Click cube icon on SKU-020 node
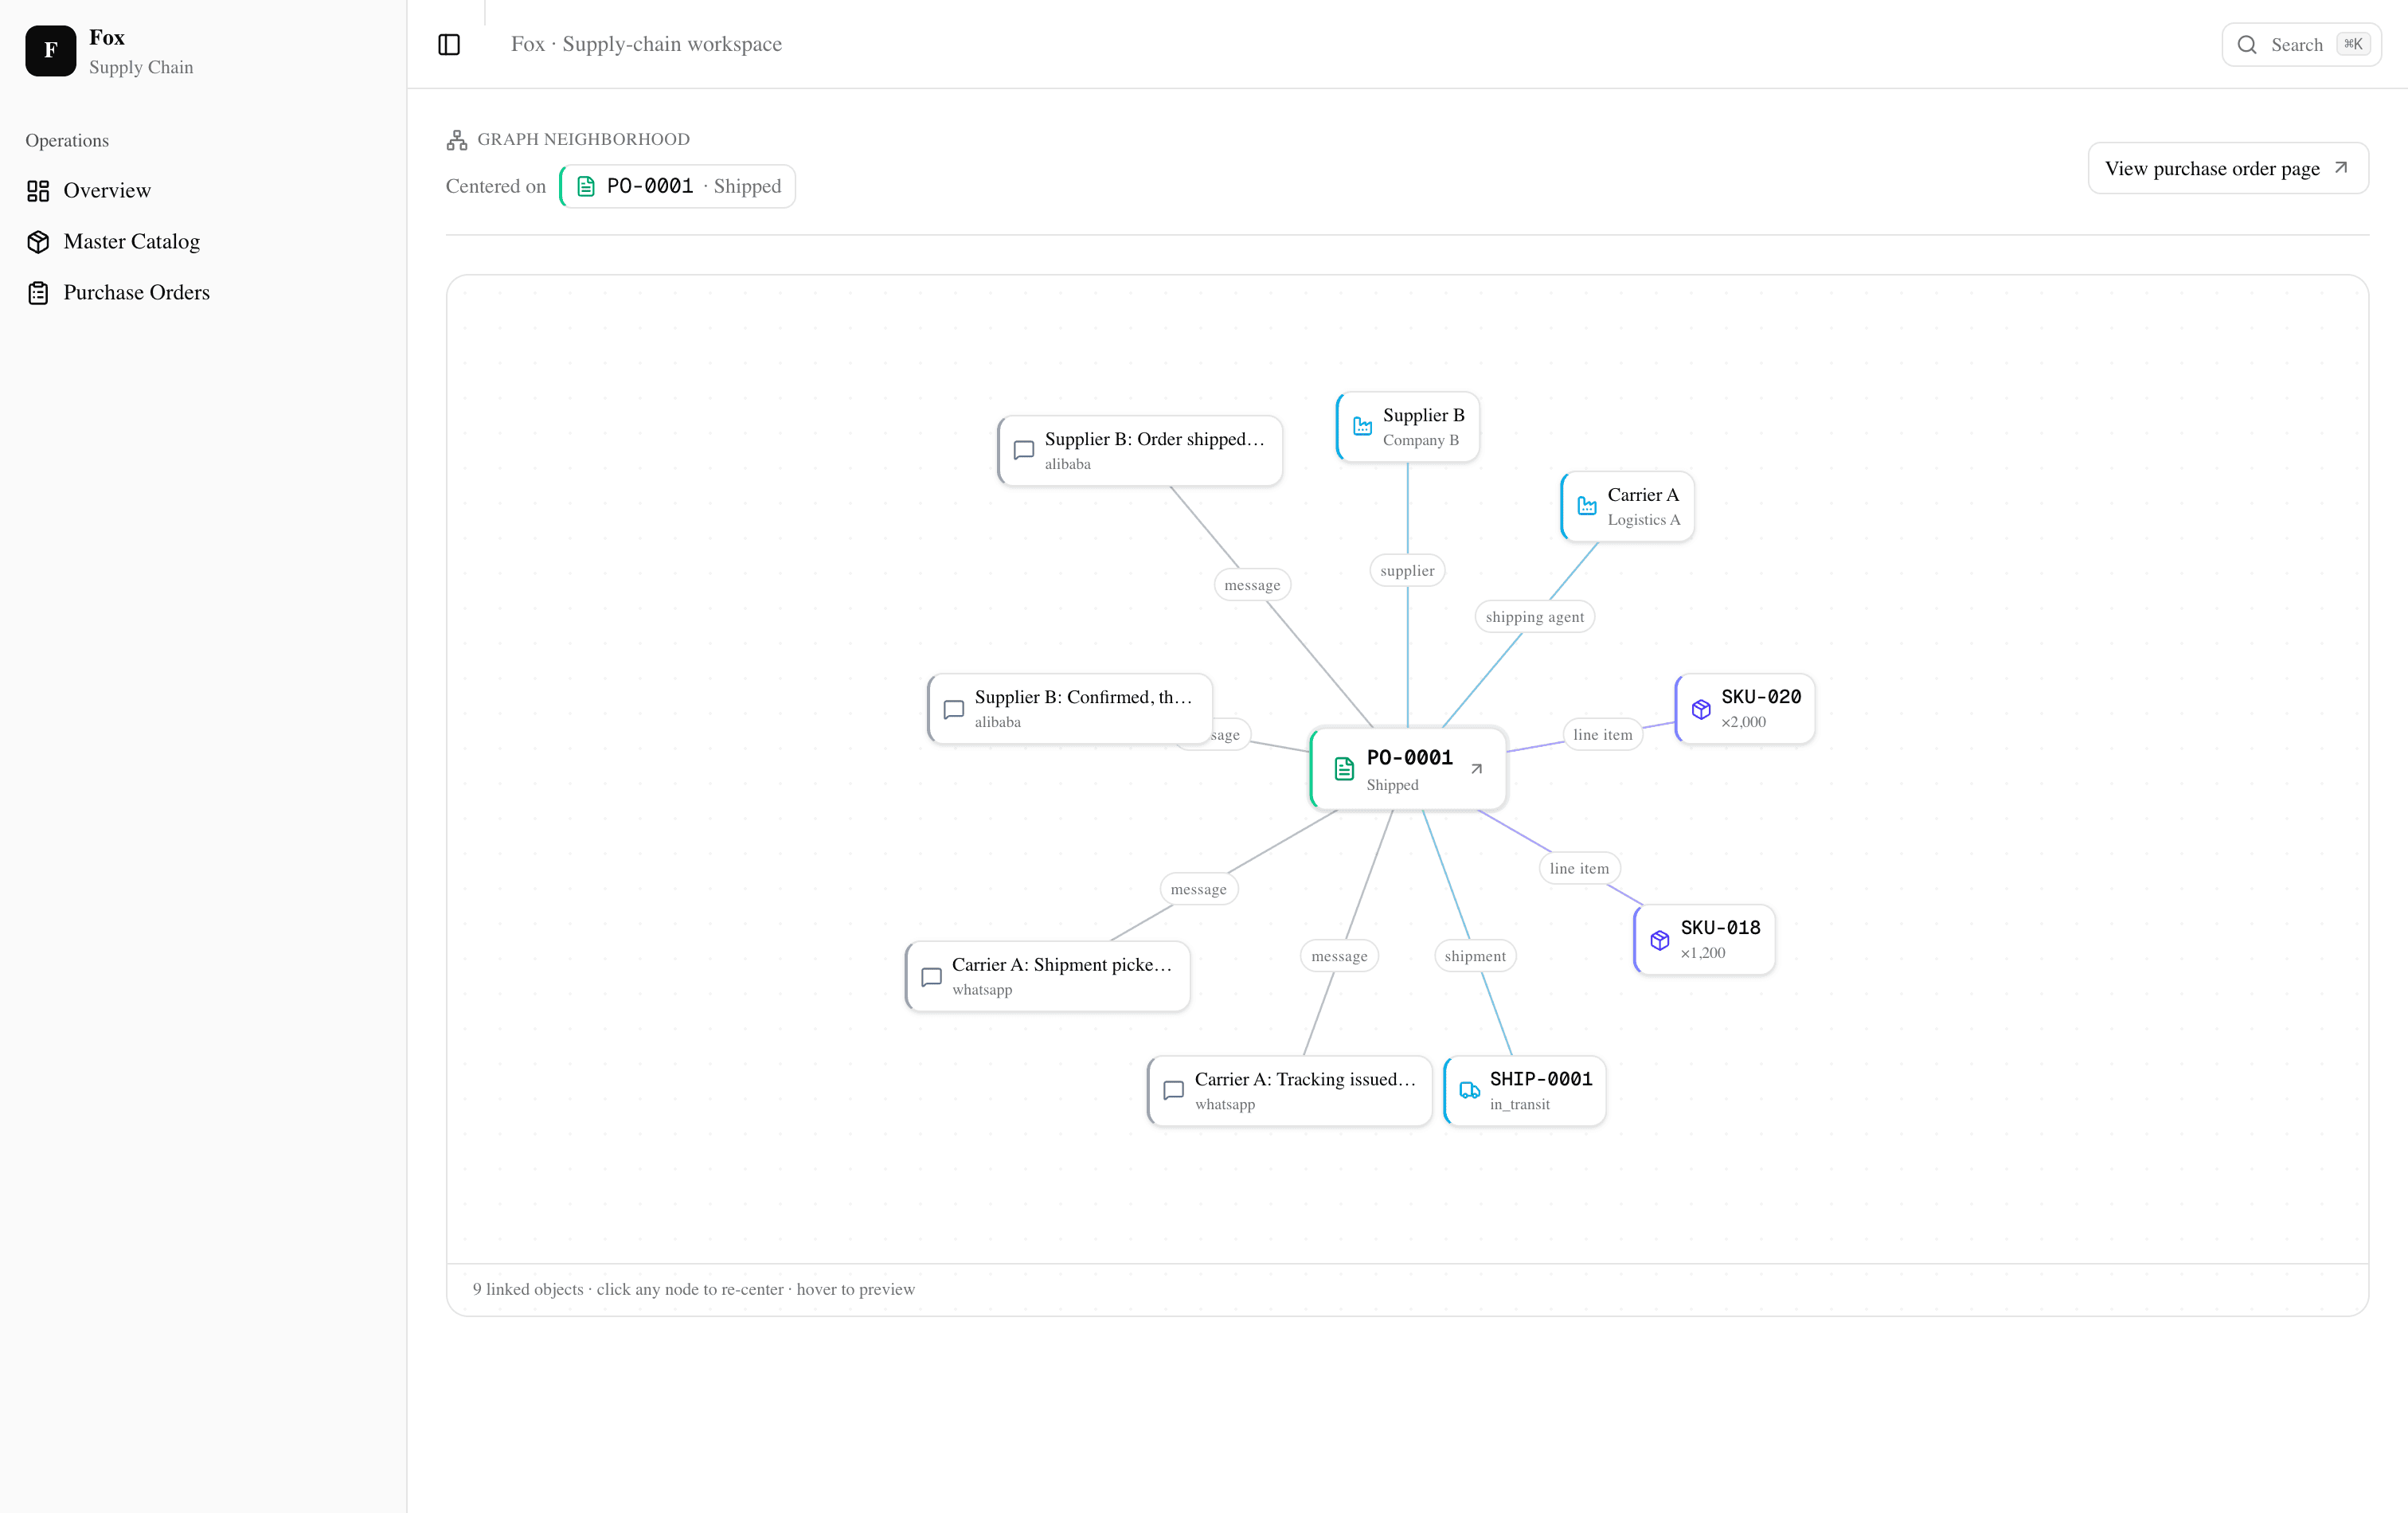This screenshot has width=2408, height=1513. 1701,709
